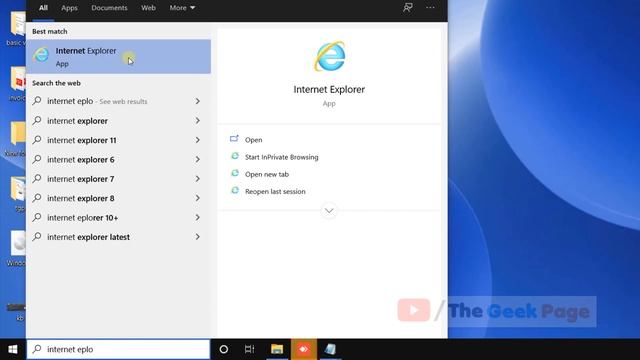Click Open in the preview pane

[253, 140]
